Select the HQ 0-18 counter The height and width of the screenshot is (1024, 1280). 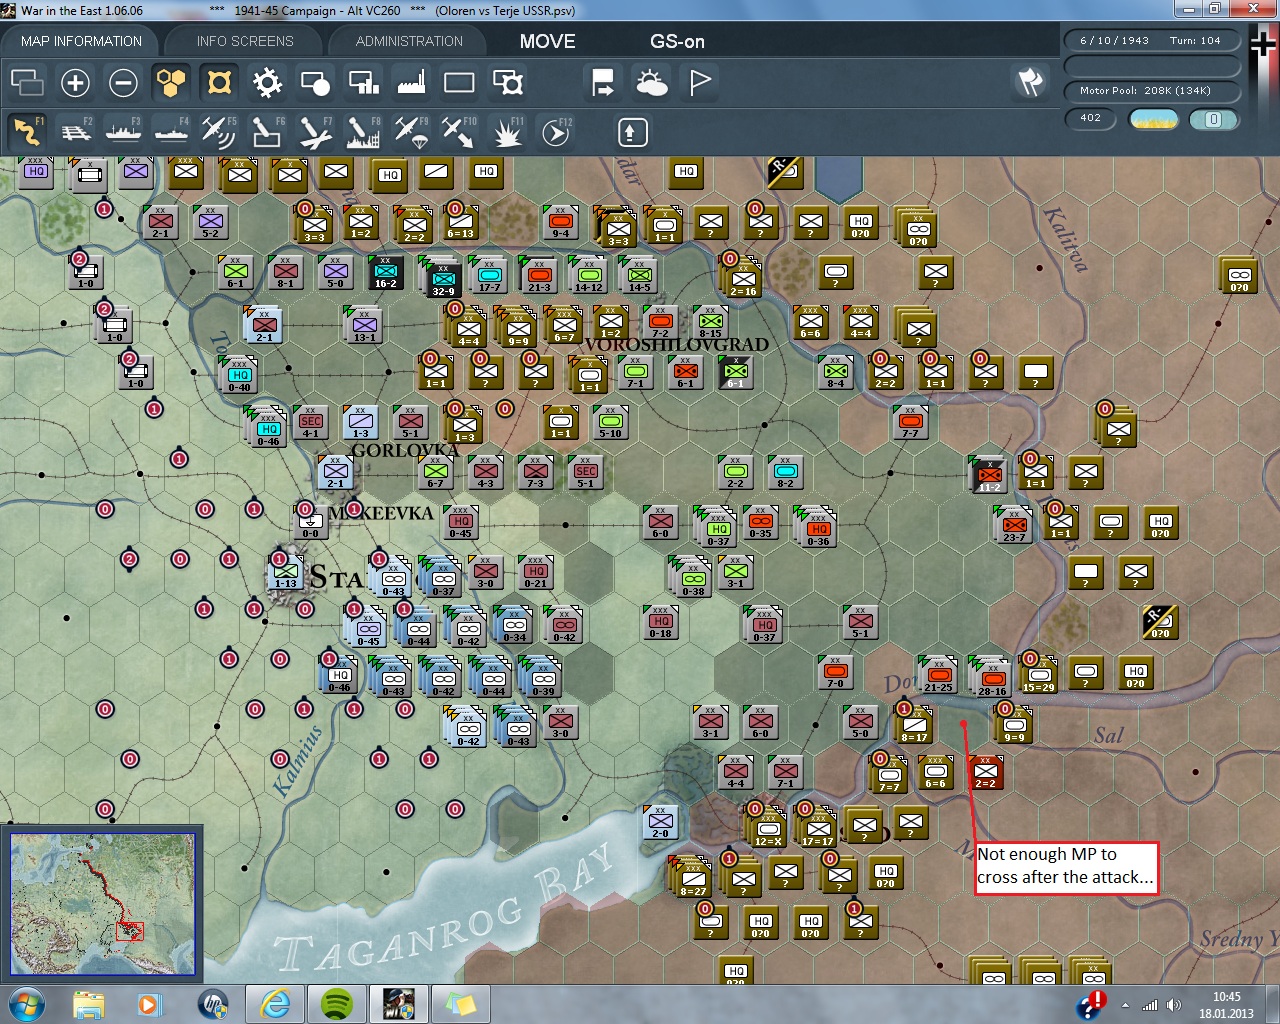(x=660, y=622)
